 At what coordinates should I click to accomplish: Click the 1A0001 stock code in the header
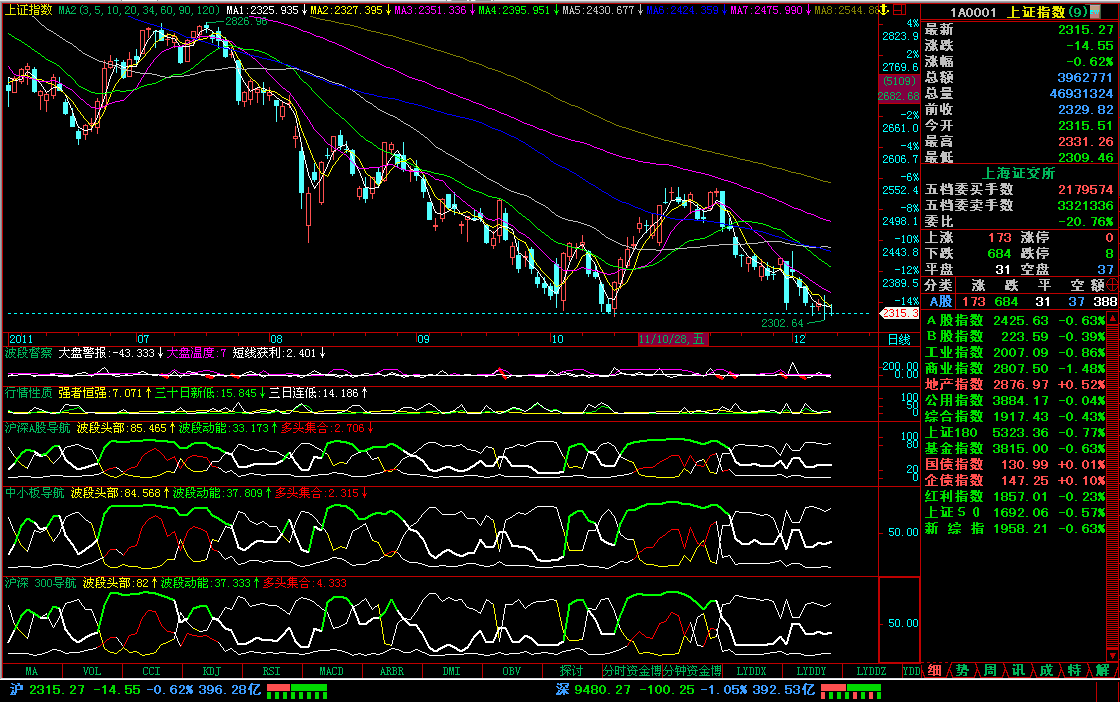tap(973, 12)
